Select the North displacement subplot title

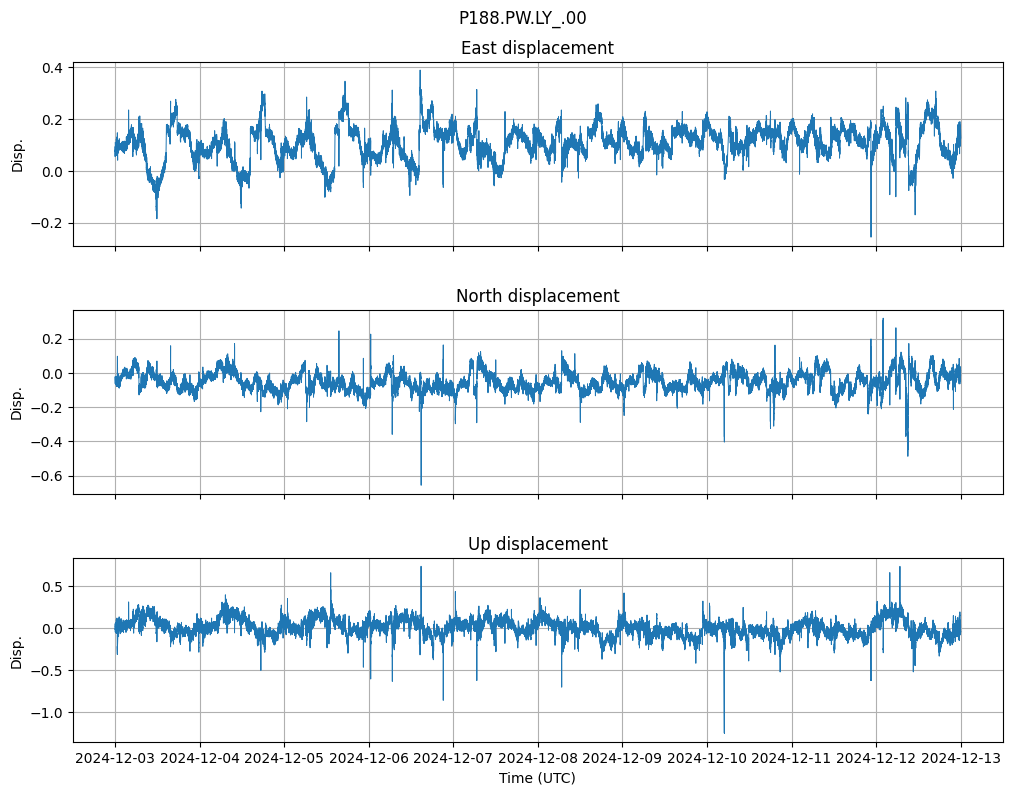pos(537,296)
